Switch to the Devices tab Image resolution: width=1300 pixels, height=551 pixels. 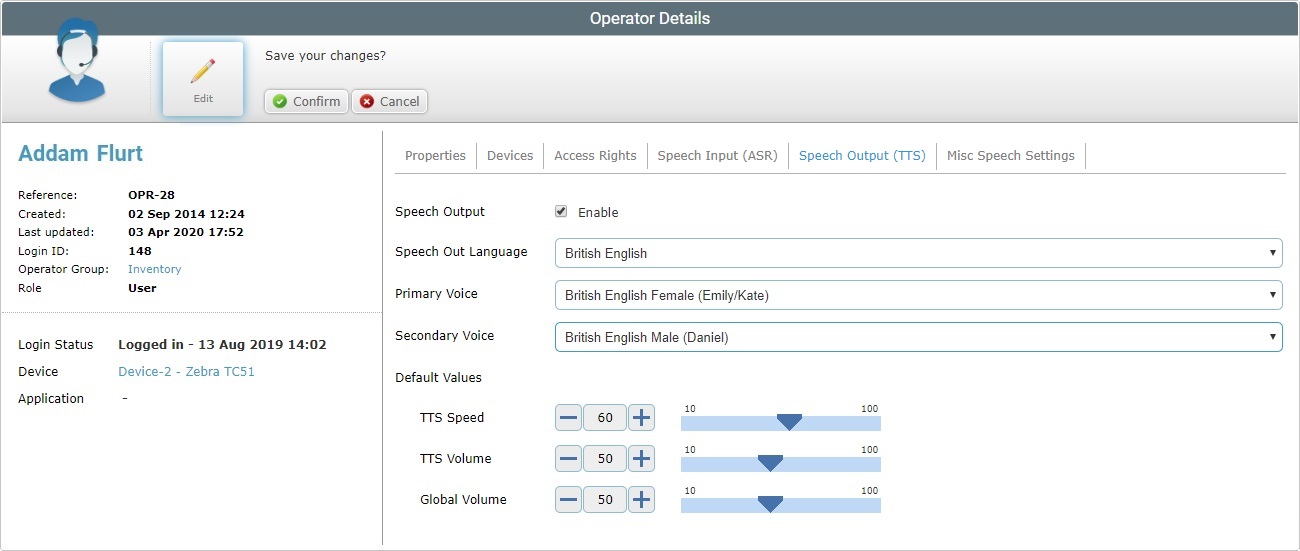coord(510,155)
